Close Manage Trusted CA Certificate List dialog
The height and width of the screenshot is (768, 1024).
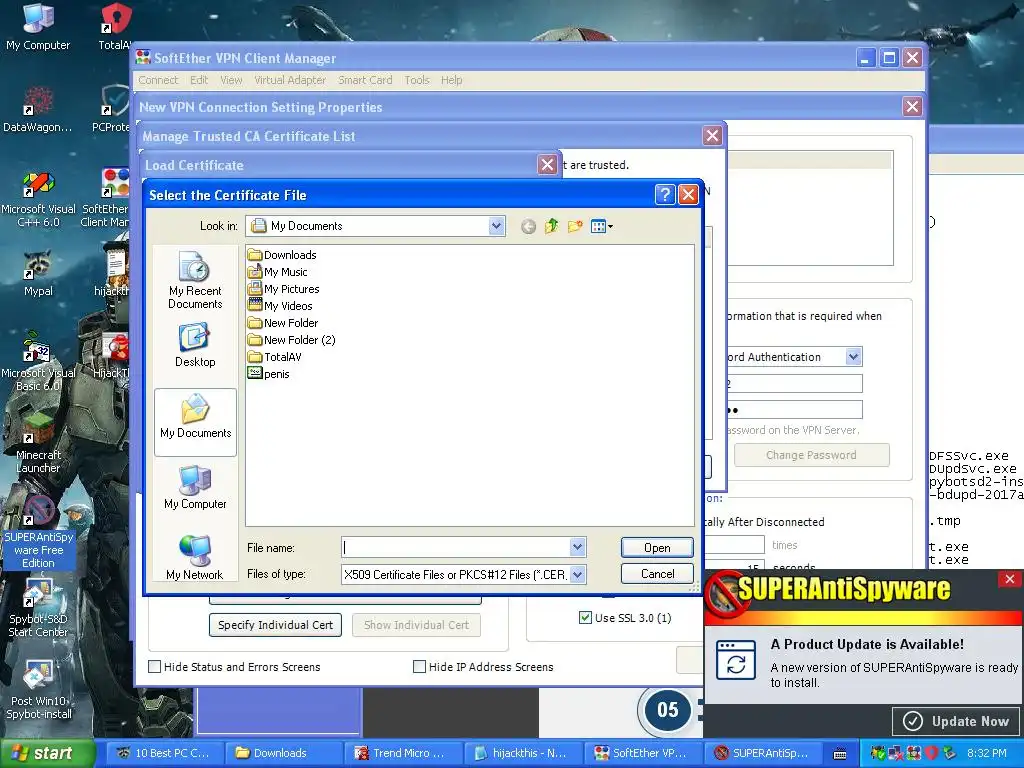[712, 136]
